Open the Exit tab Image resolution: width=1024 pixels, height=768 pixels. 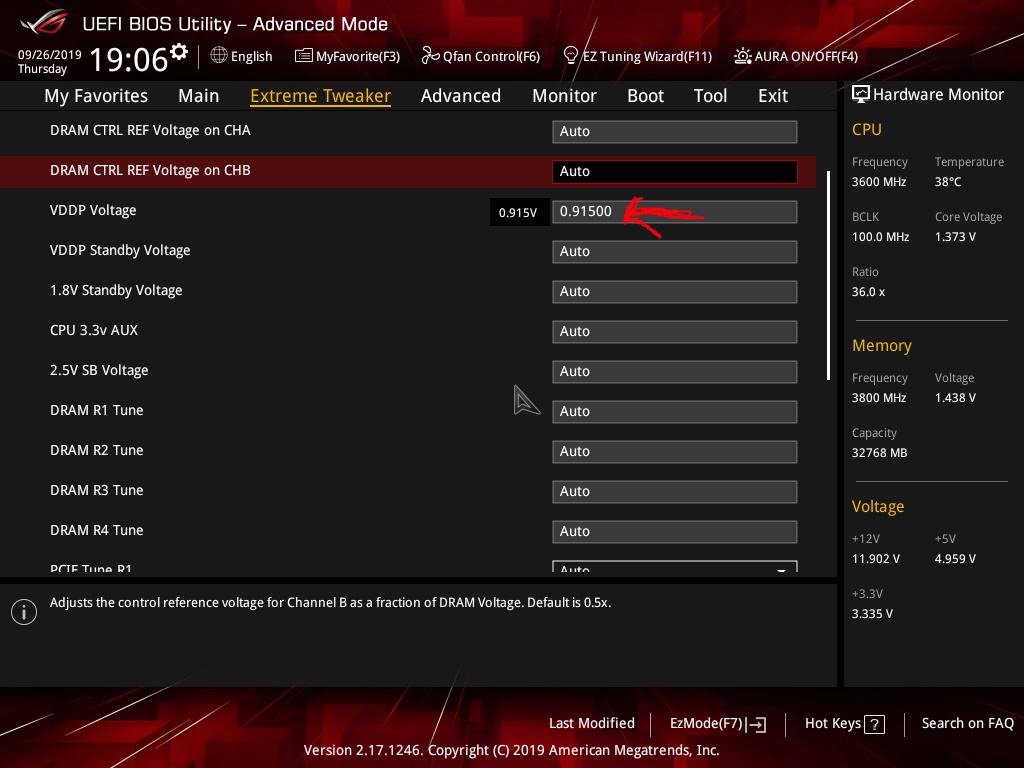click(773, 96)
